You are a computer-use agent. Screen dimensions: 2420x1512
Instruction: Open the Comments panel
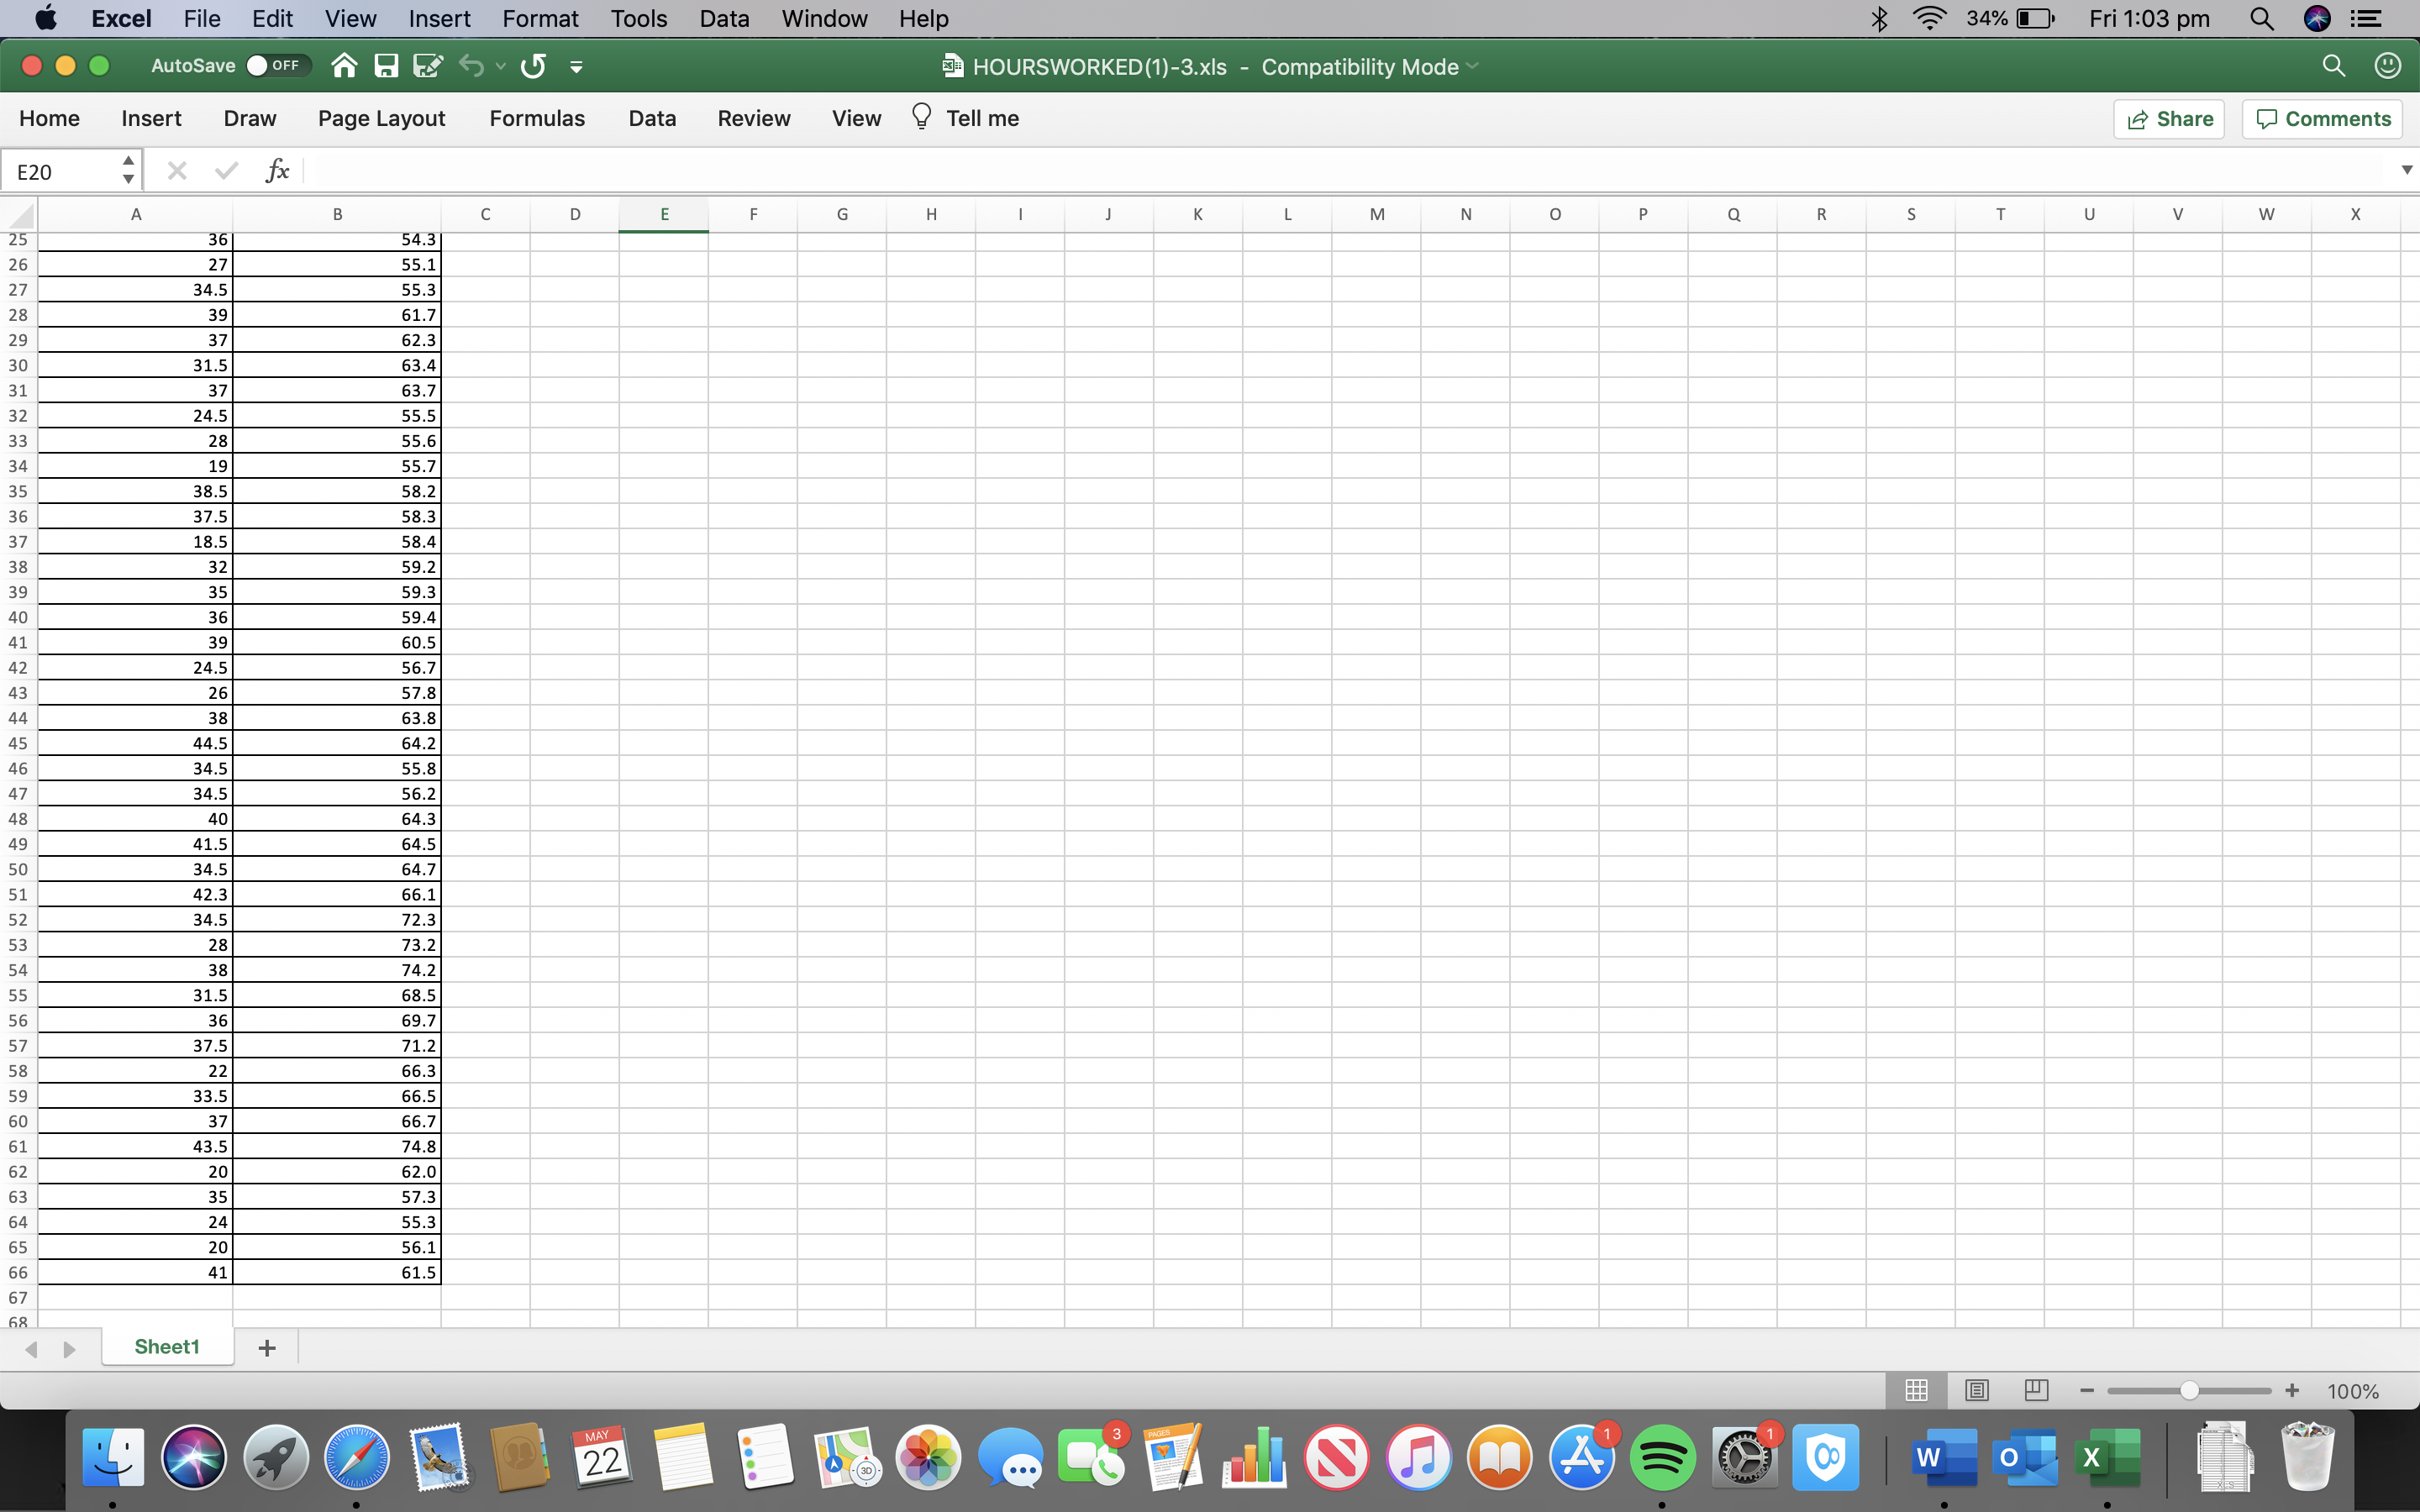2321,118
